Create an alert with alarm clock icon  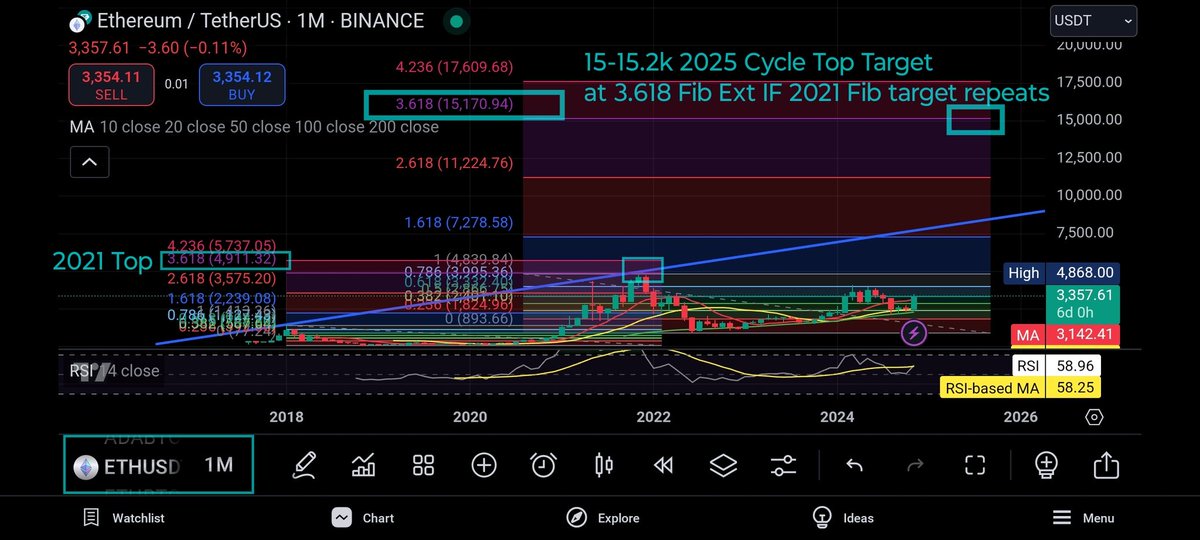click(544, 465)
